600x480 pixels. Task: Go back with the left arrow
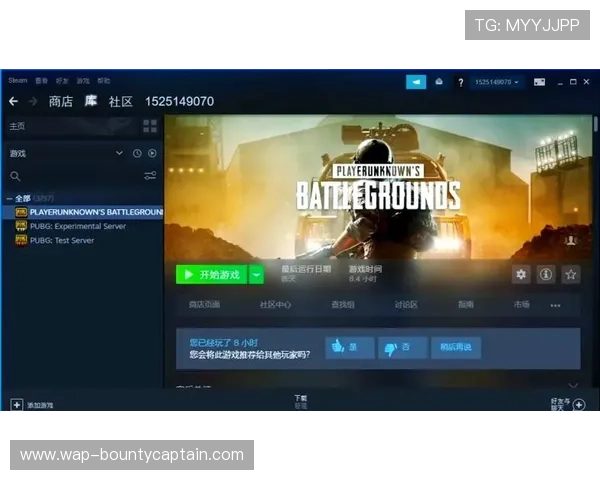13,101
